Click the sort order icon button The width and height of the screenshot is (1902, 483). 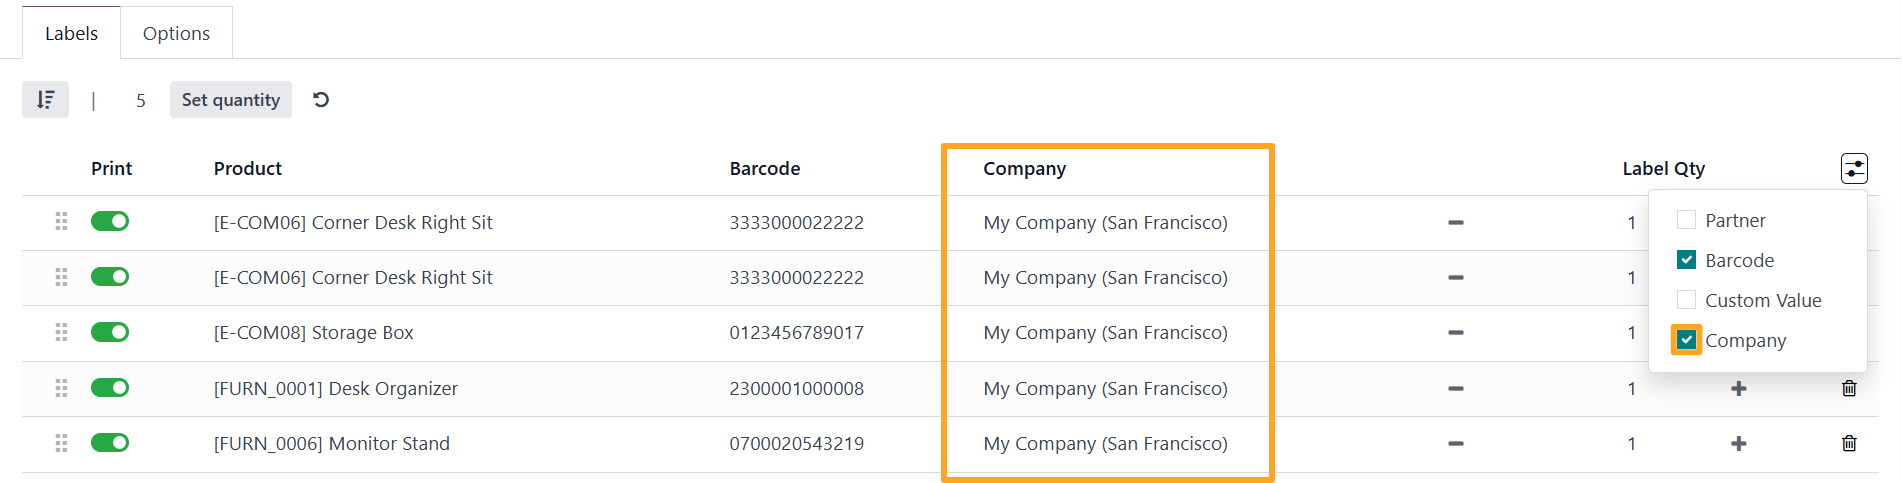[45, 100]
